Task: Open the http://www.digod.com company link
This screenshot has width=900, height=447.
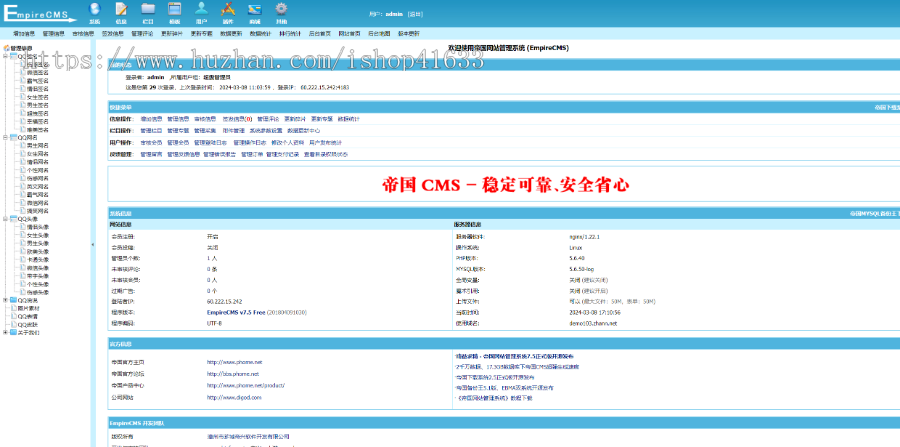Action: [x=234, y=397]
